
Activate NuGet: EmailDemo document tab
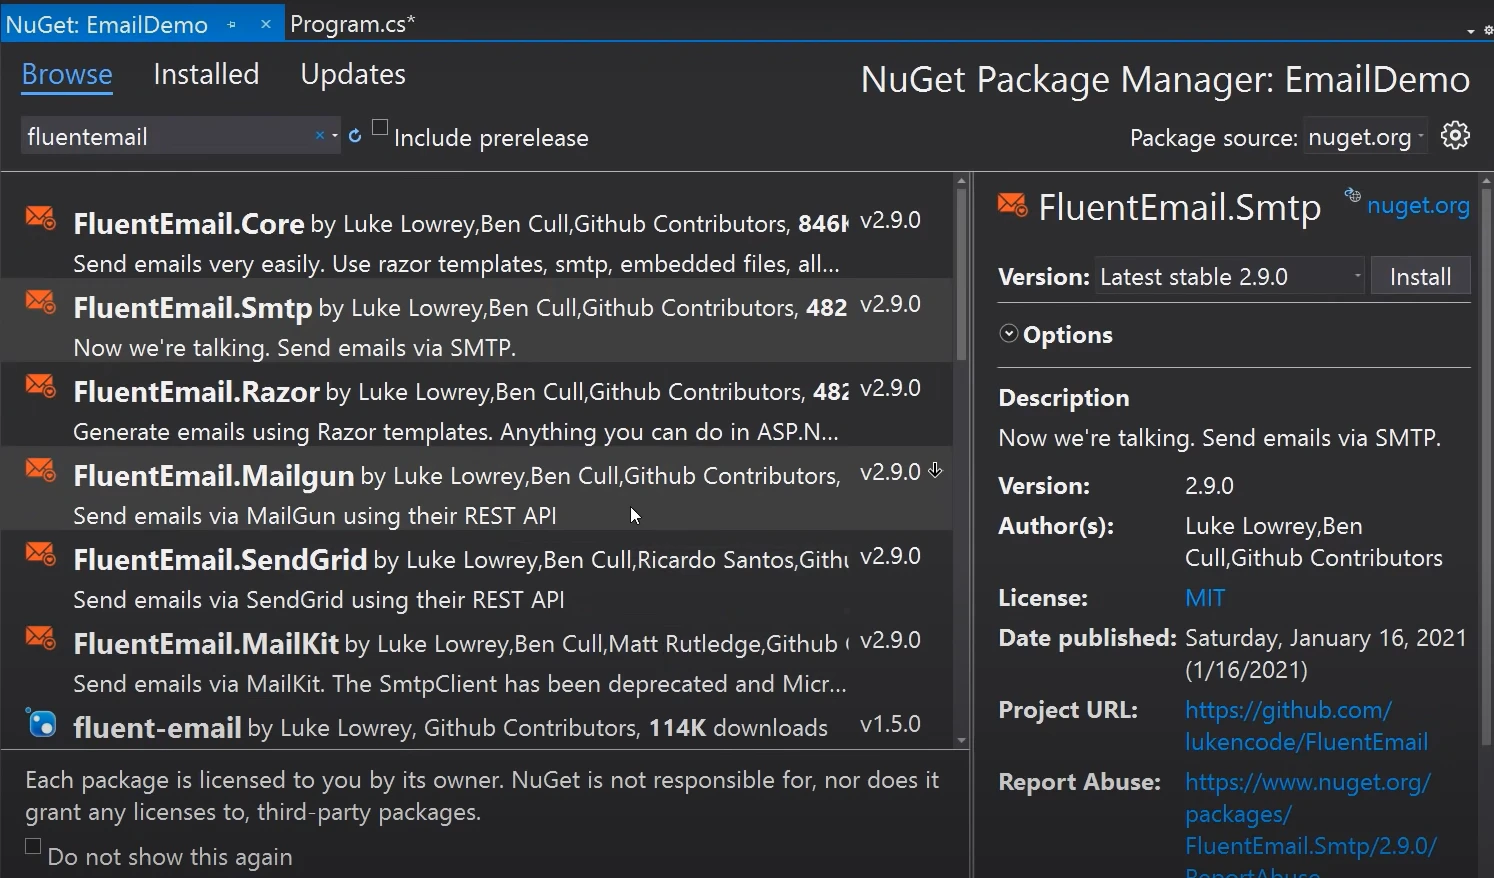[107, 24]
